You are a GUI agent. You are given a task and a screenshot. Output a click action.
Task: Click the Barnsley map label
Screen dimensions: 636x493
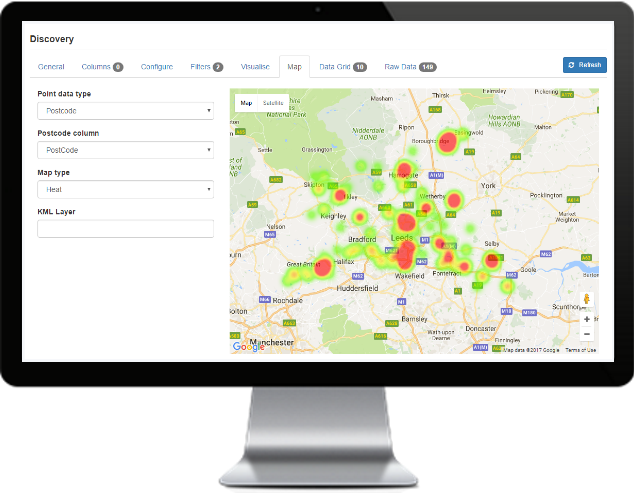(414, 319)
